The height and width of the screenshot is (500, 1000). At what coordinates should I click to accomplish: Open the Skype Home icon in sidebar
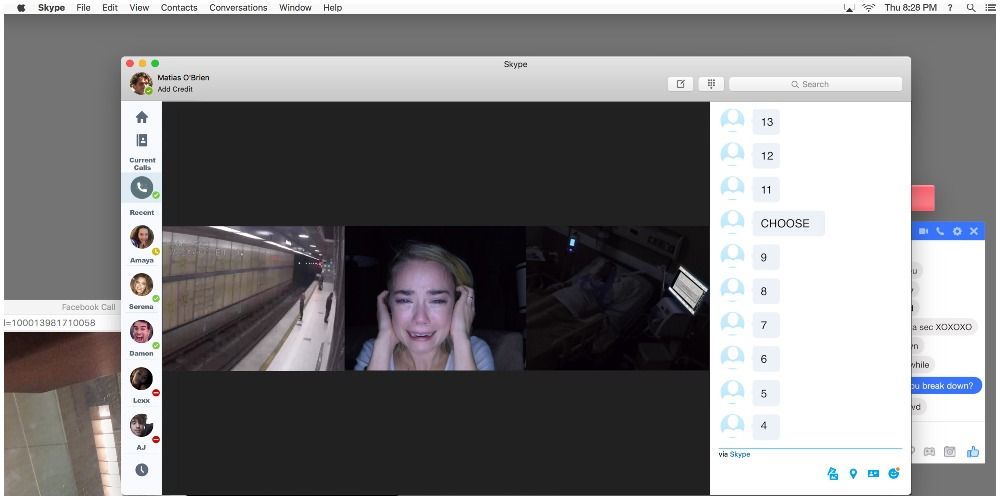coord(142,117)
